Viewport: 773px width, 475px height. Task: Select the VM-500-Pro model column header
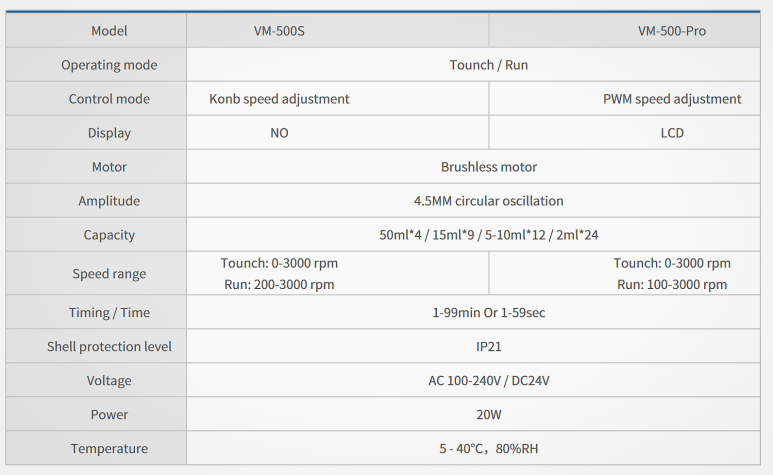[672, 31]
